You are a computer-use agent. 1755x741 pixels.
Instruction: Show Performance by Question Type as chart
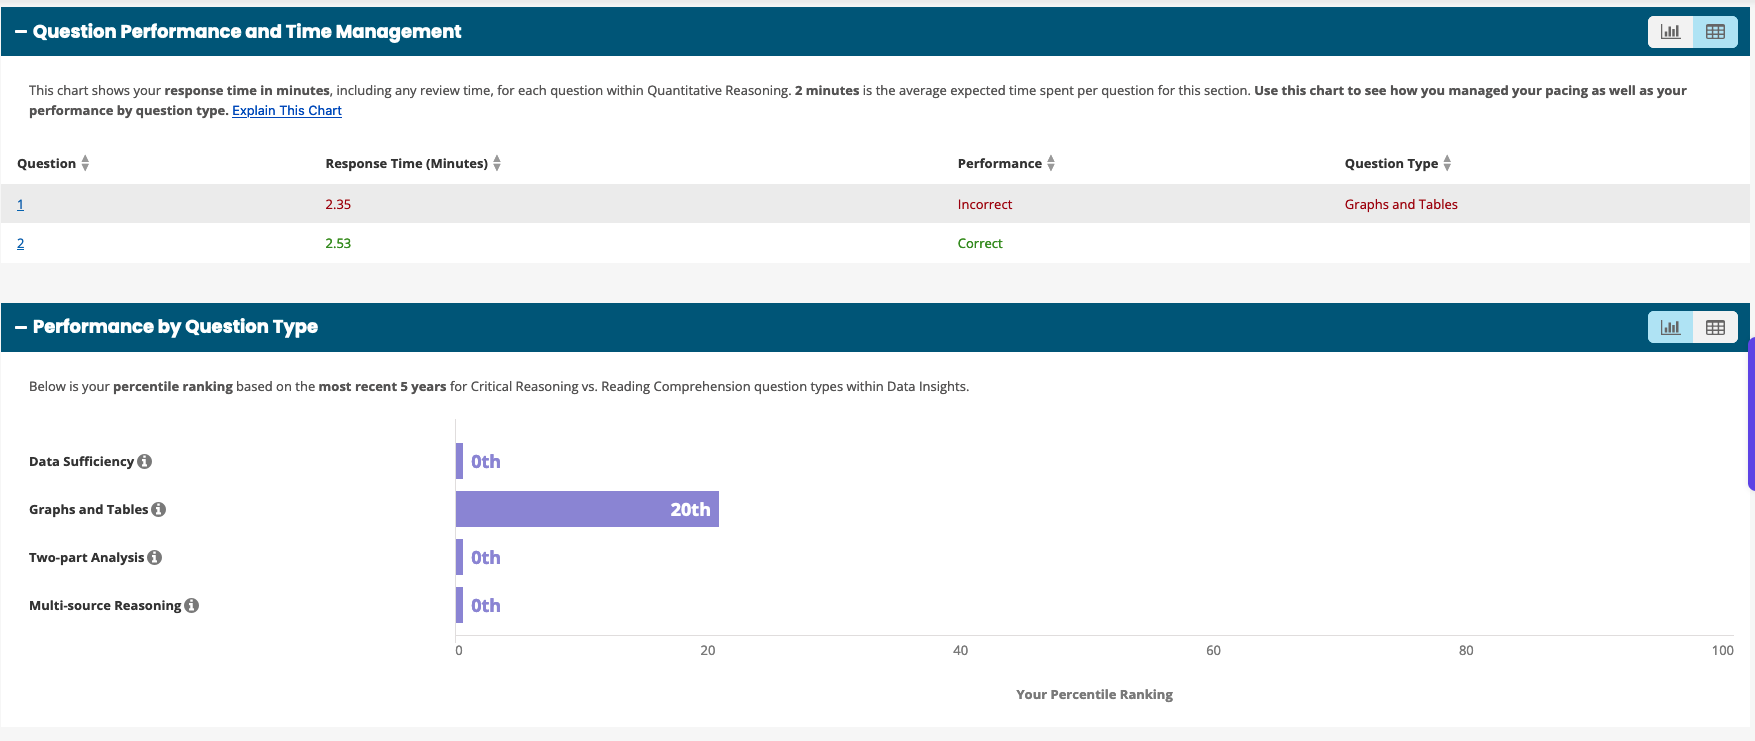point(1670,327)
